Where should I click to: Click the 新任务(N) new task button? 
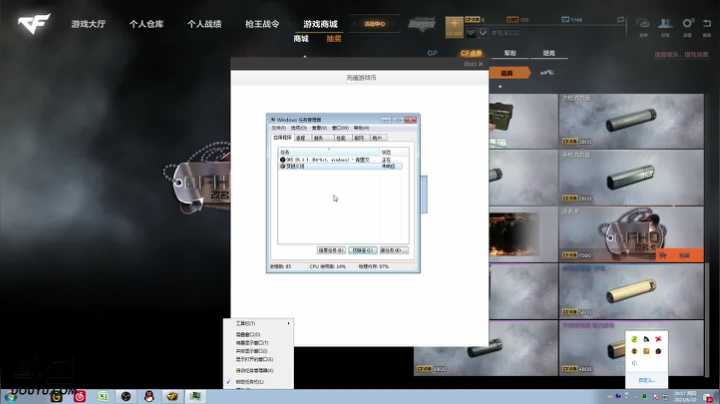click(x=394, y=250)
